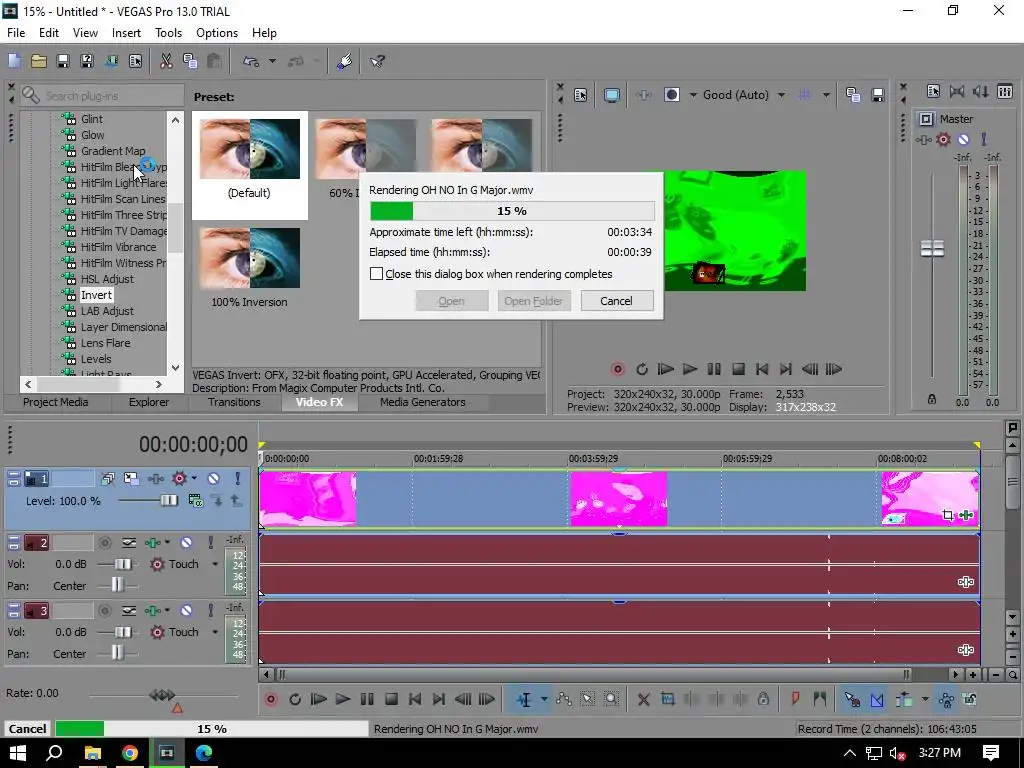Screen dimensions: 1024x768
Task: Click preview Play from Start button
Action: tap(665, 369)
